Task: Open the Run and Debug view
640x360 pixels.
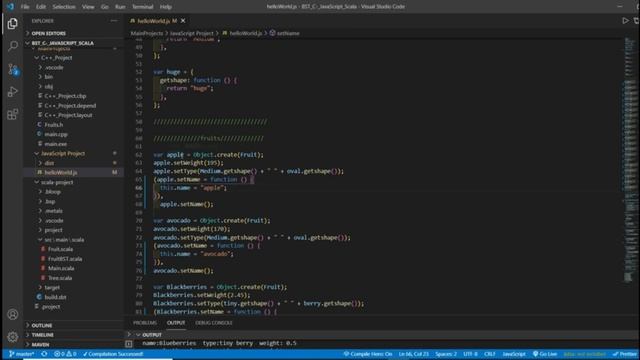Action: click(13, 91)
